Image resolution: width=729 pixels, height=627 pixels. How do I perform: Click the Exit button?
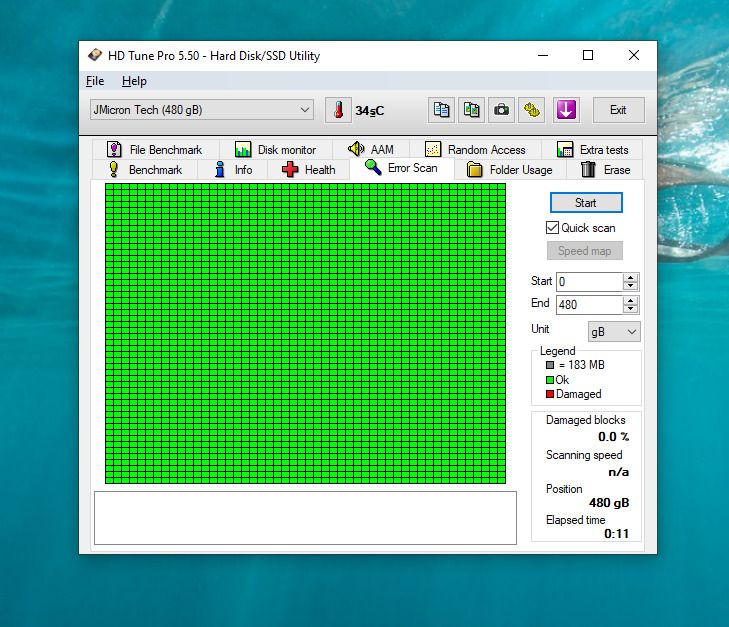click(x=618, y=110)
